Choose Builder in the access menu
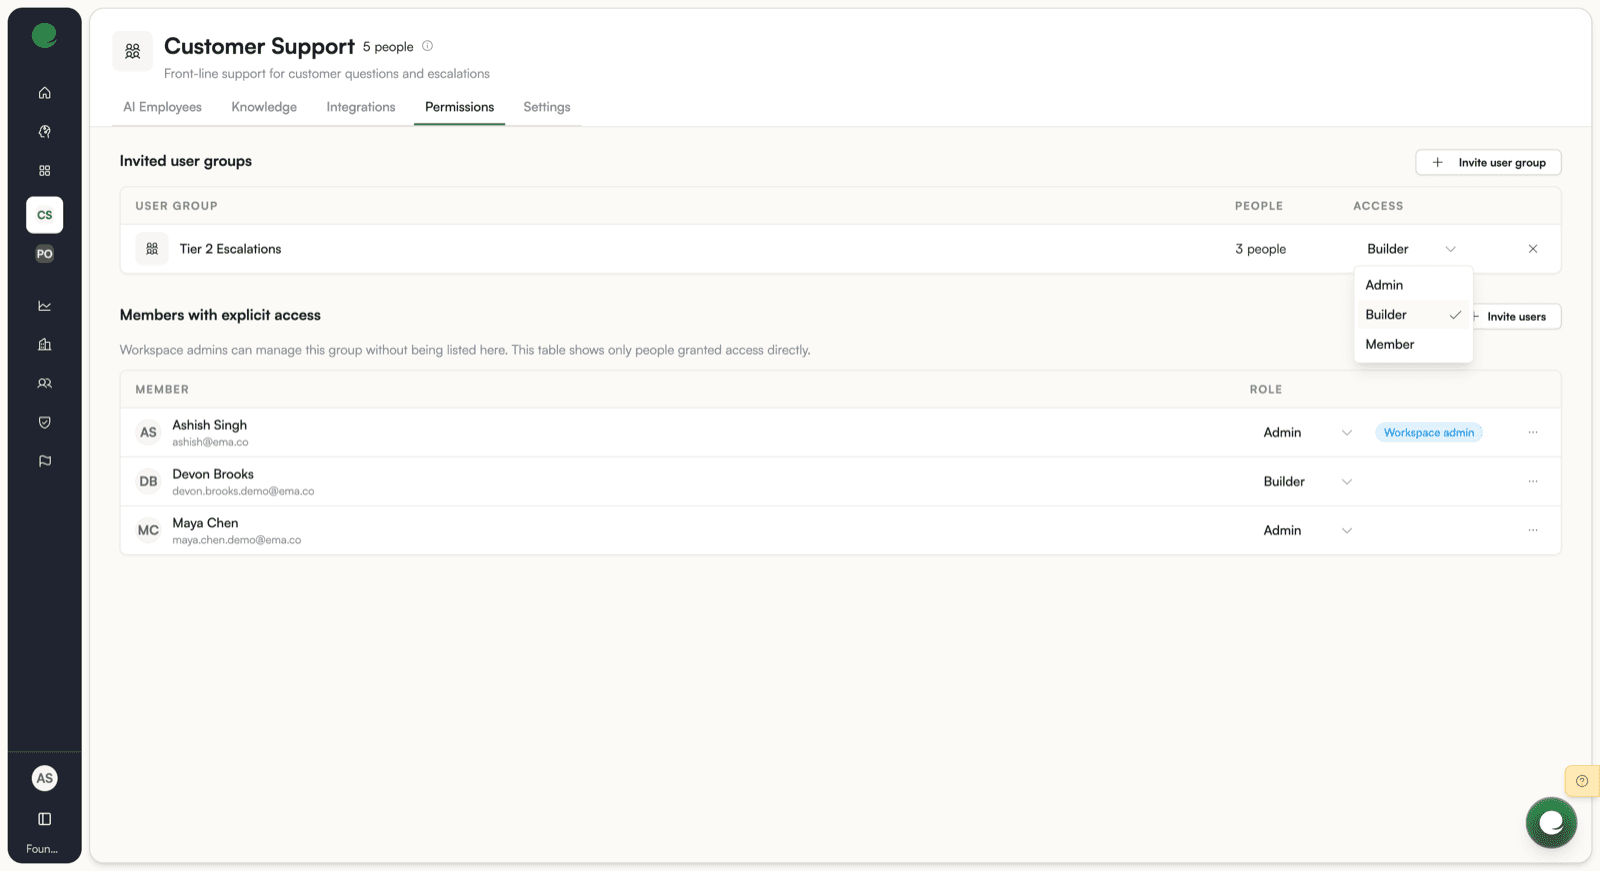Image resolution: width=1600 pixels, height=871 pixels. point(1413,315)
